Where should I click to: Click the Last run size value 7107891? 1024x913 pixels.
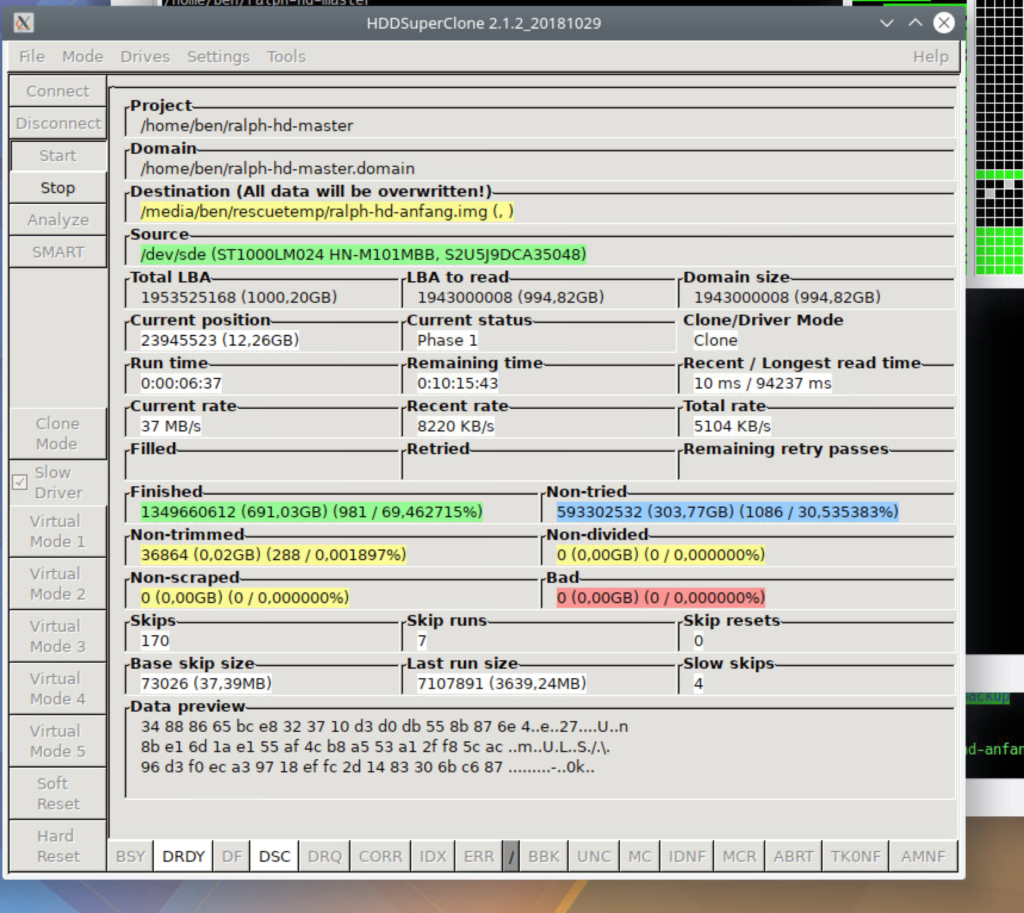[502, 684]
